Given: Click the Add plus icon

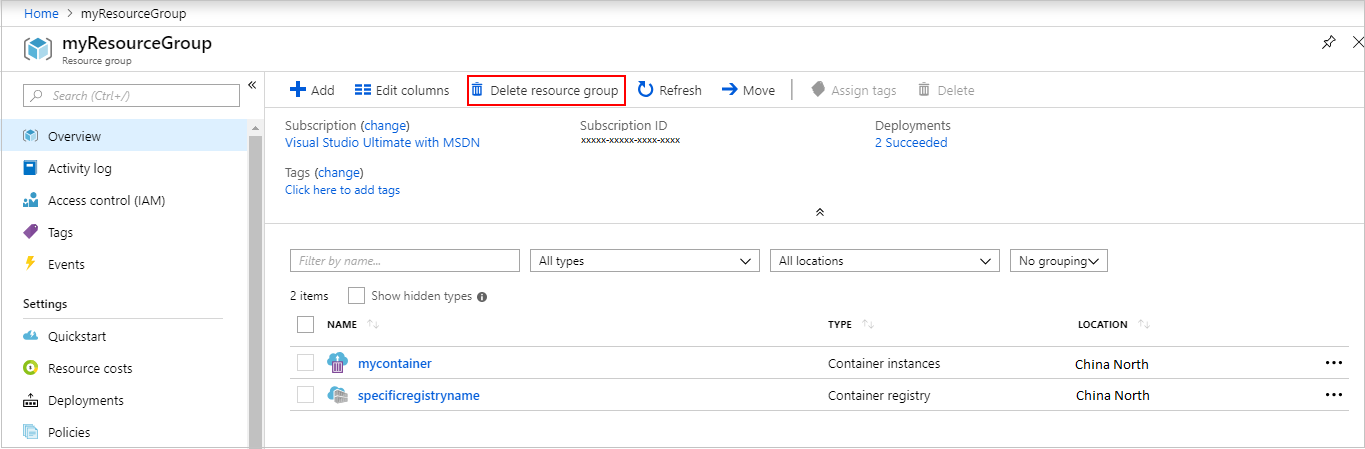Looking at the screenshot, I should pos(297,90).
